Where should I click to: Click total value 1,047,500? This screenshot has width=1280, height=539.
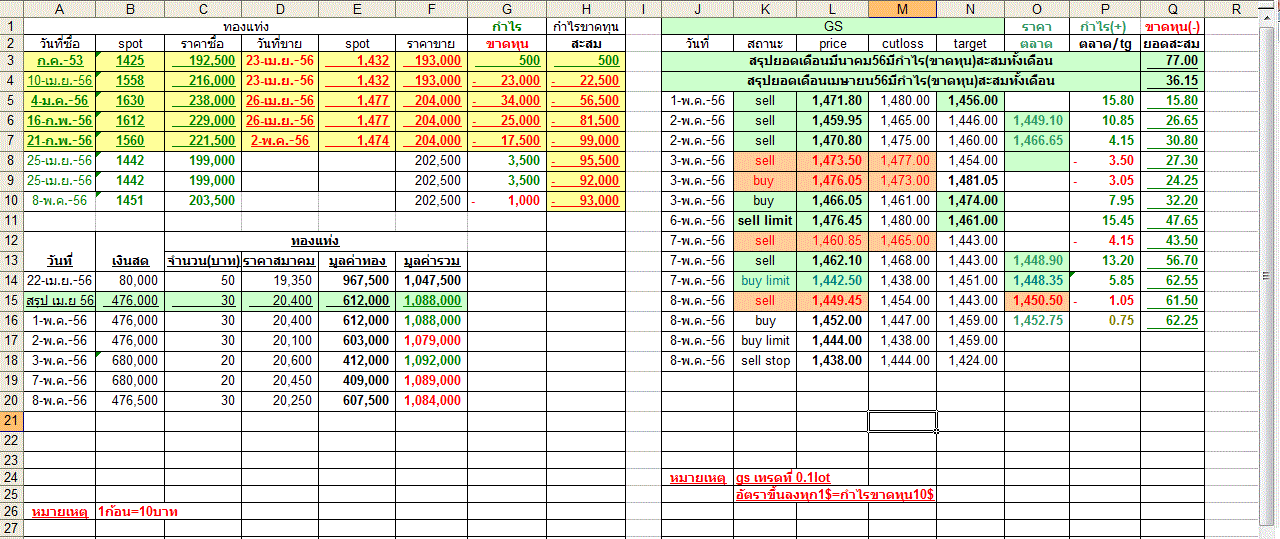point(431,280)
